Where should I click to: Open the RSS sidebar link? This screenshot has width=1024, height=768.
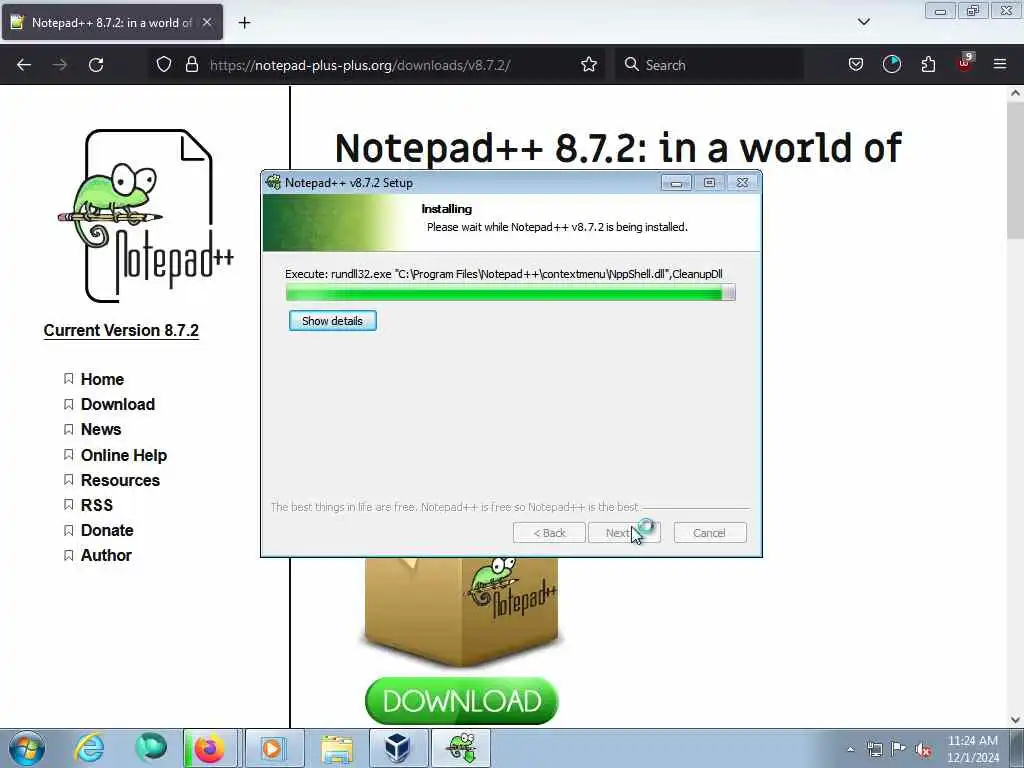point(97,505)
